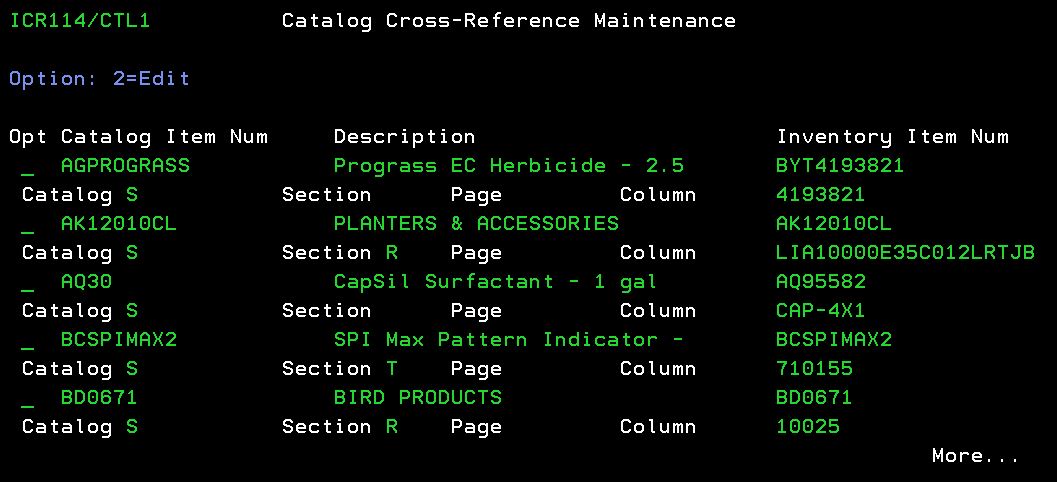Click the 2=Edit option text
1057x482 pixels.
point(151,79)
